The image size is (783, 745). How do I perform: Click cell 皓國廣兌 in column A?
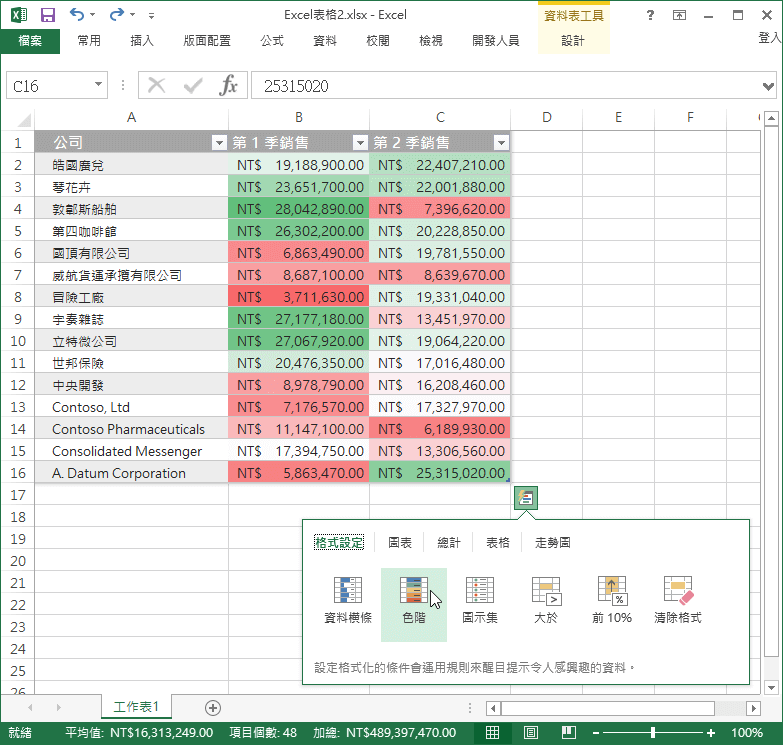click(131, 165)
